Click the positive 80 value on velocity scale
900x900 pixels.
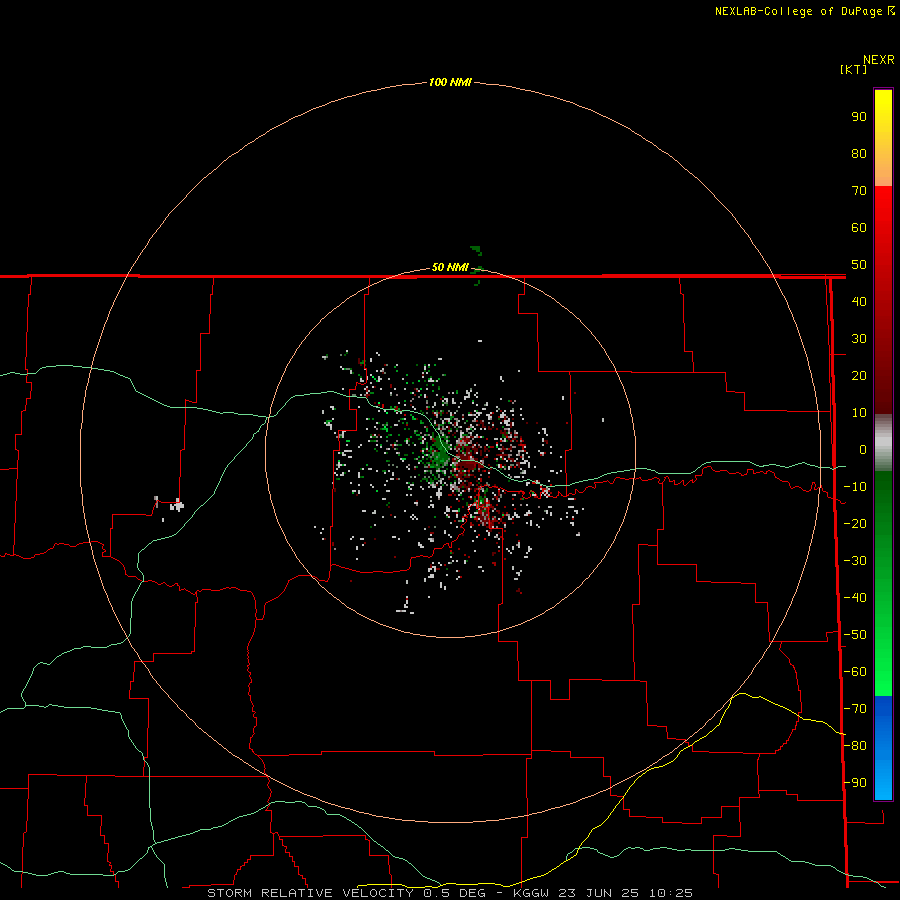pos(859,153)
